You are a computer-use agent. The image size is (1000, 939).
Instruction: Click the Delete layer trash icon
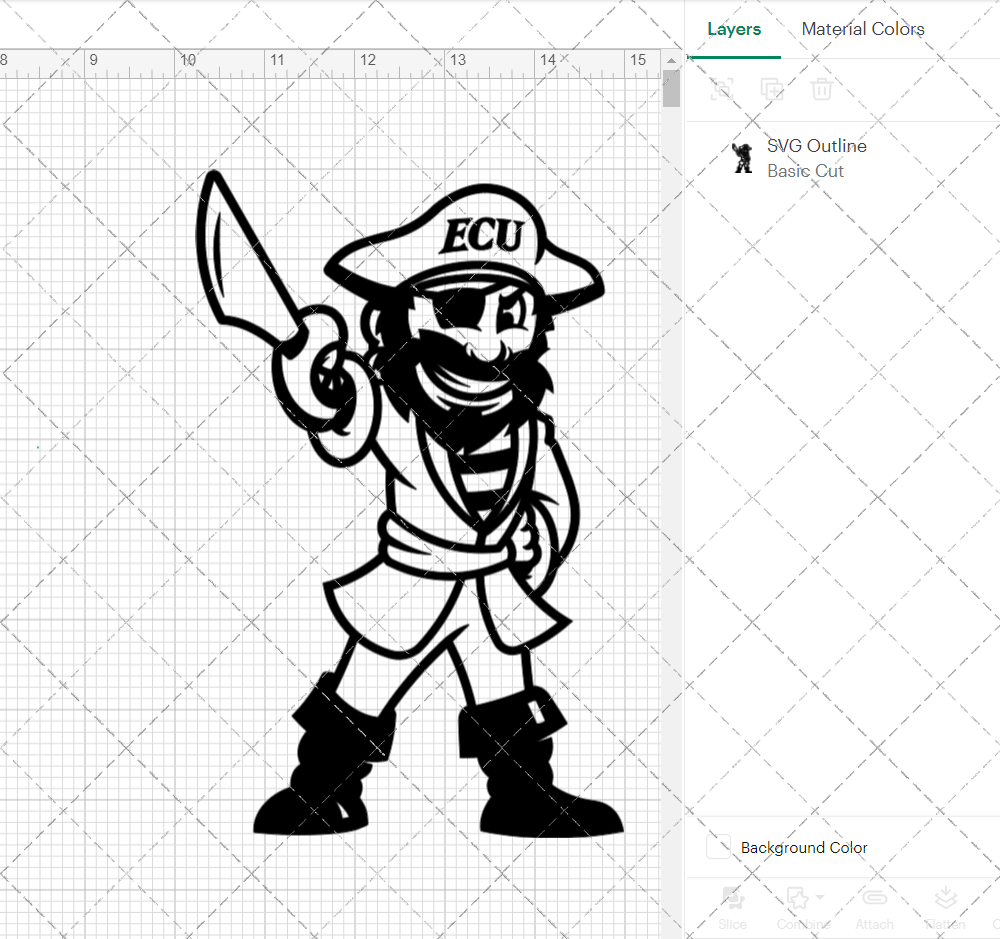click(821, 89)
